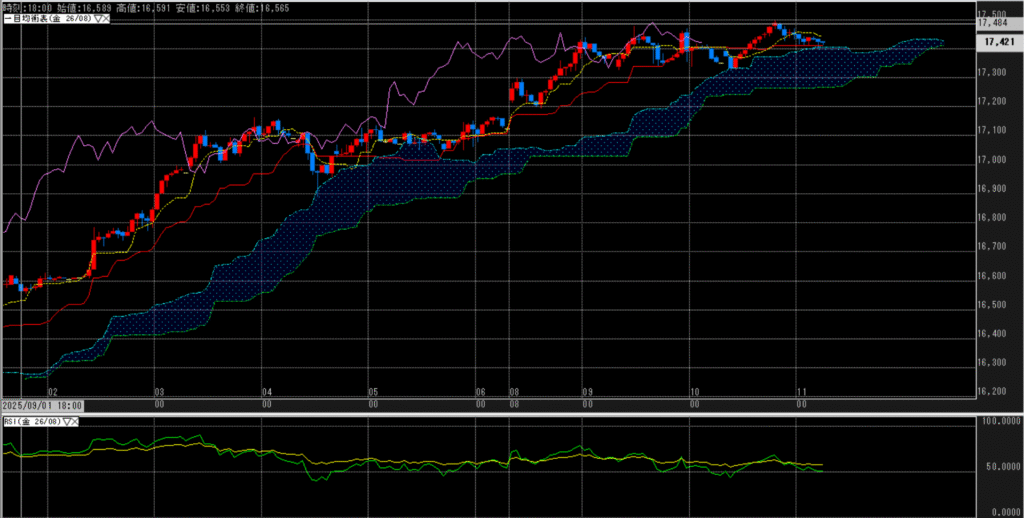This screenshot has width=1024, height=518.
Task: Click the 始値:16,589 opening price readout
Action: [84, 7]
